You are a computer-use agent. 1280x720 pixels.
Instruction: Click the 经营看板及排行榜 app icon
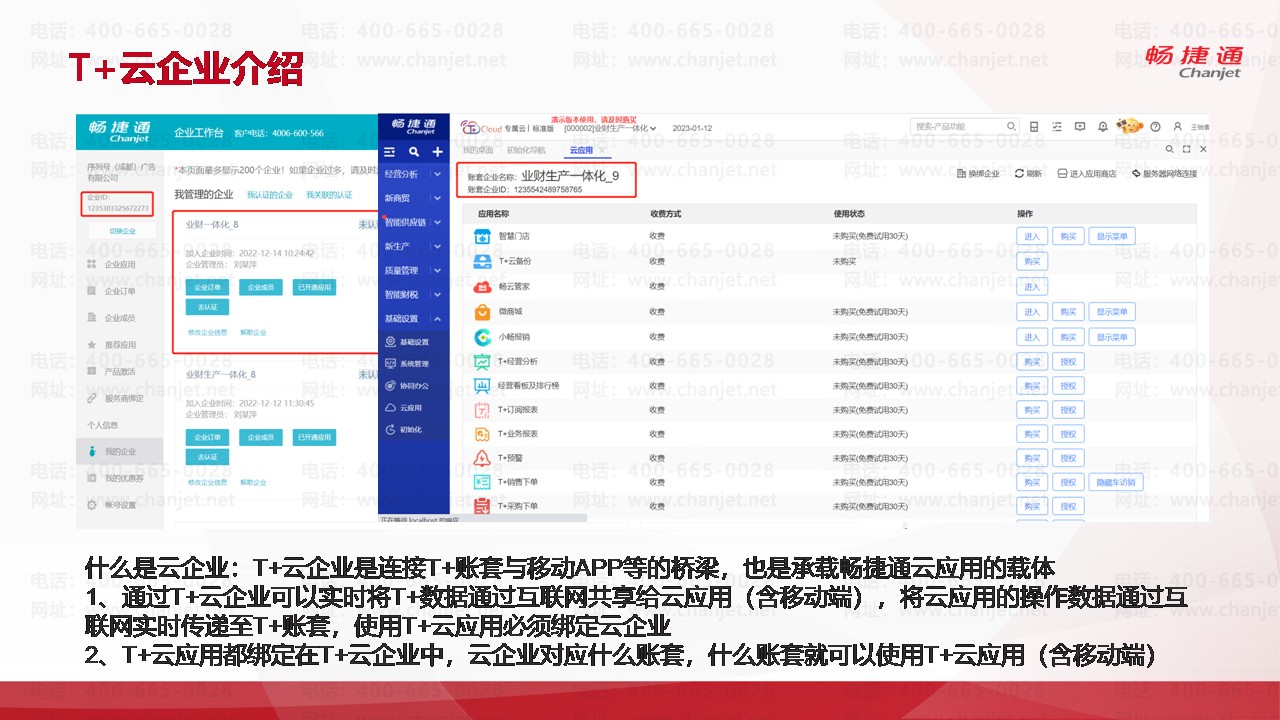[x=482, y=386]
